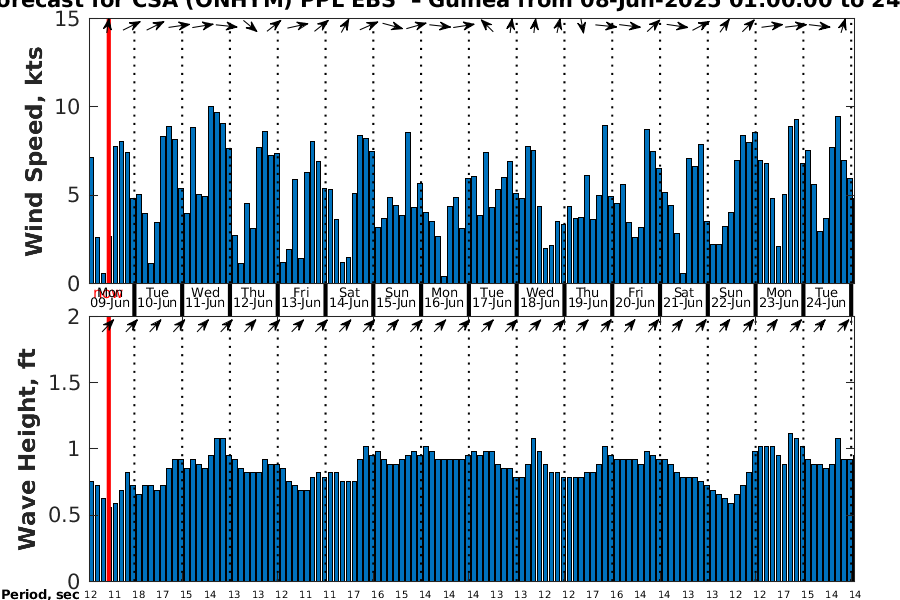
Task: Select the 'Thu 19-Jun' date label
Action: [588, 298]
